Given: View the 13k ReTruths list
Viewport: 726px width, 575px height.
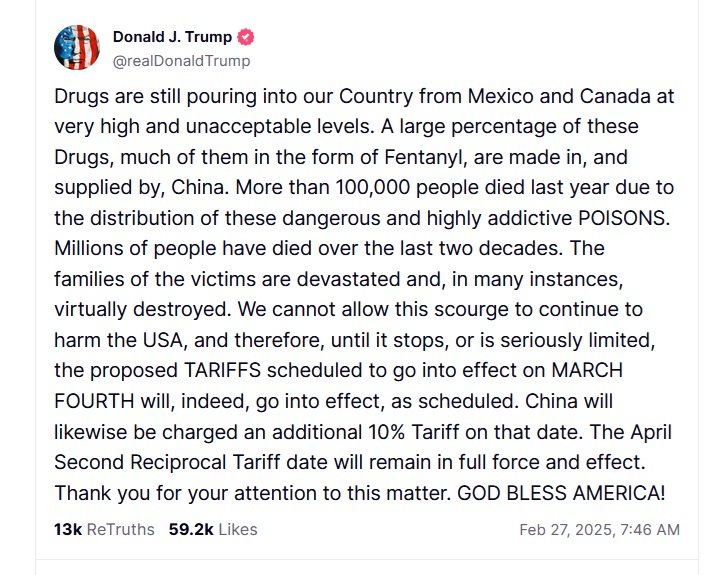Looking at the screenshot, I should point(104,529).
